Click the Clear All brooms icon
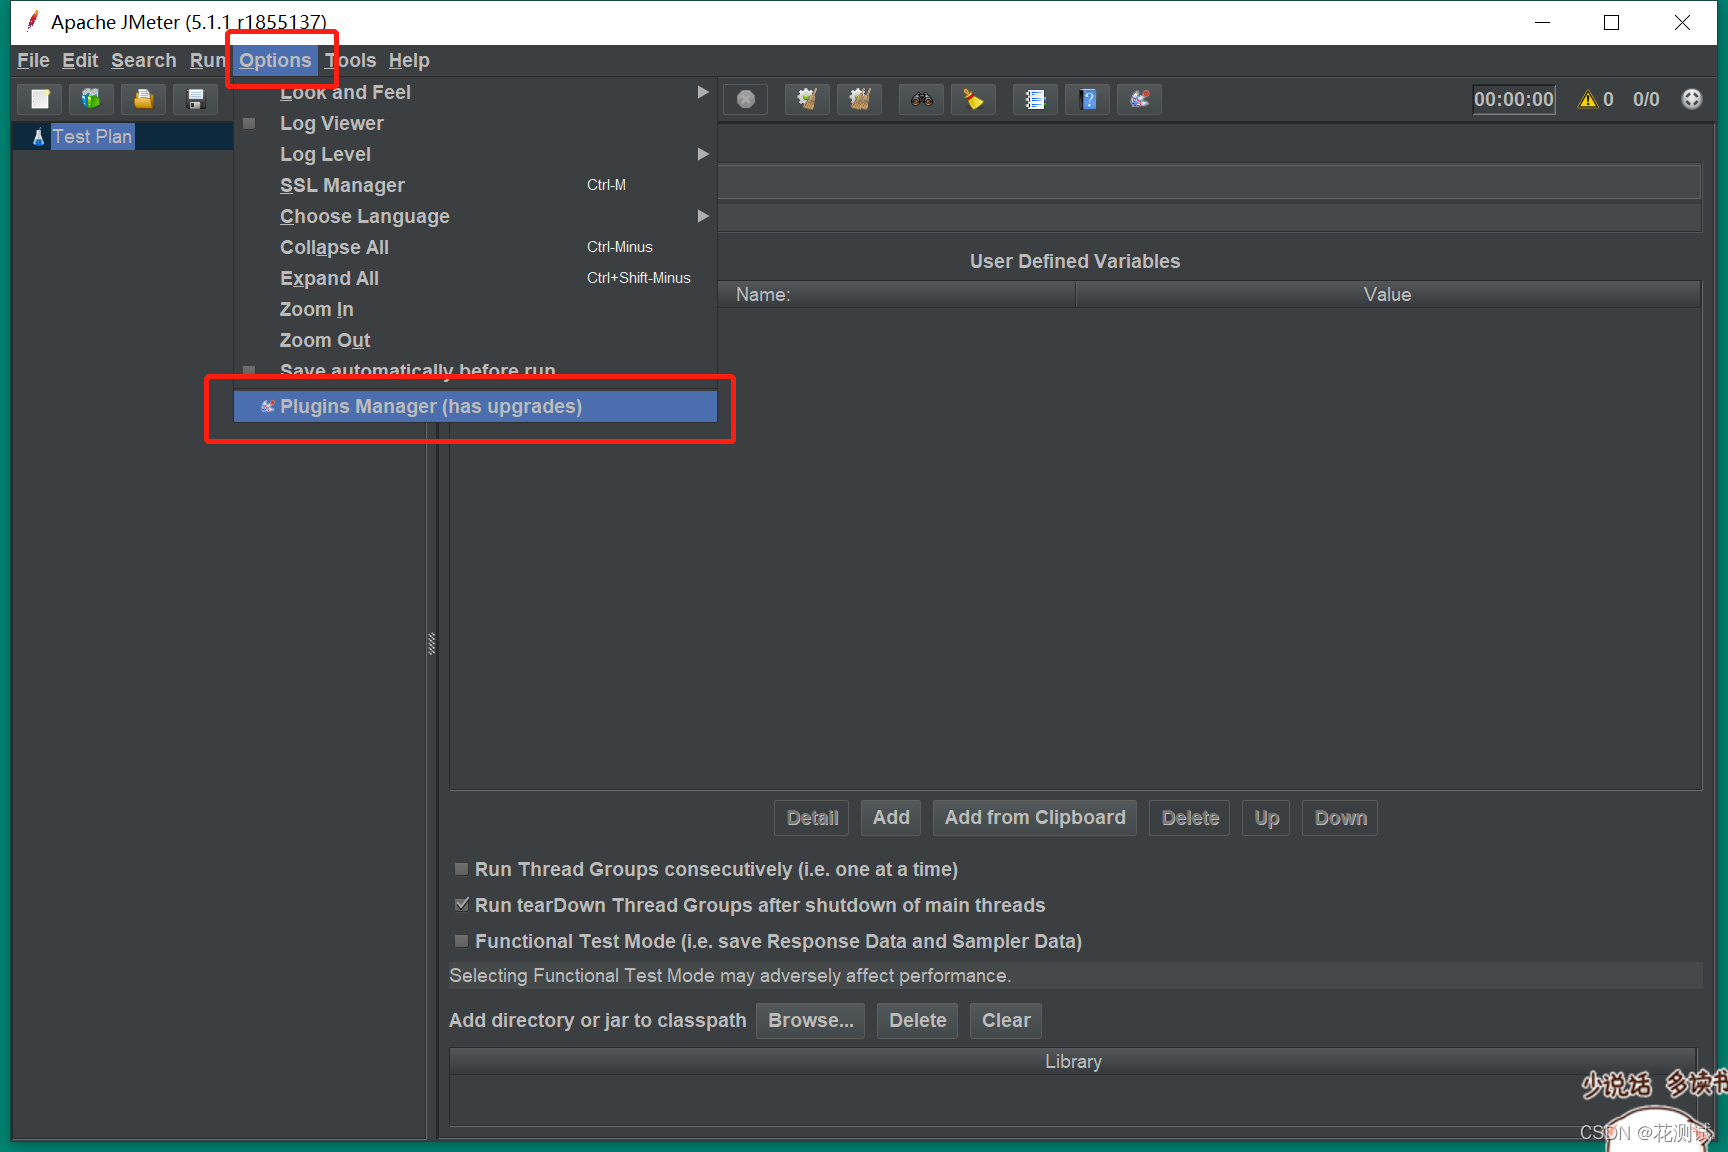This screenshot has height=1152, width=1728. pos(859,99)
